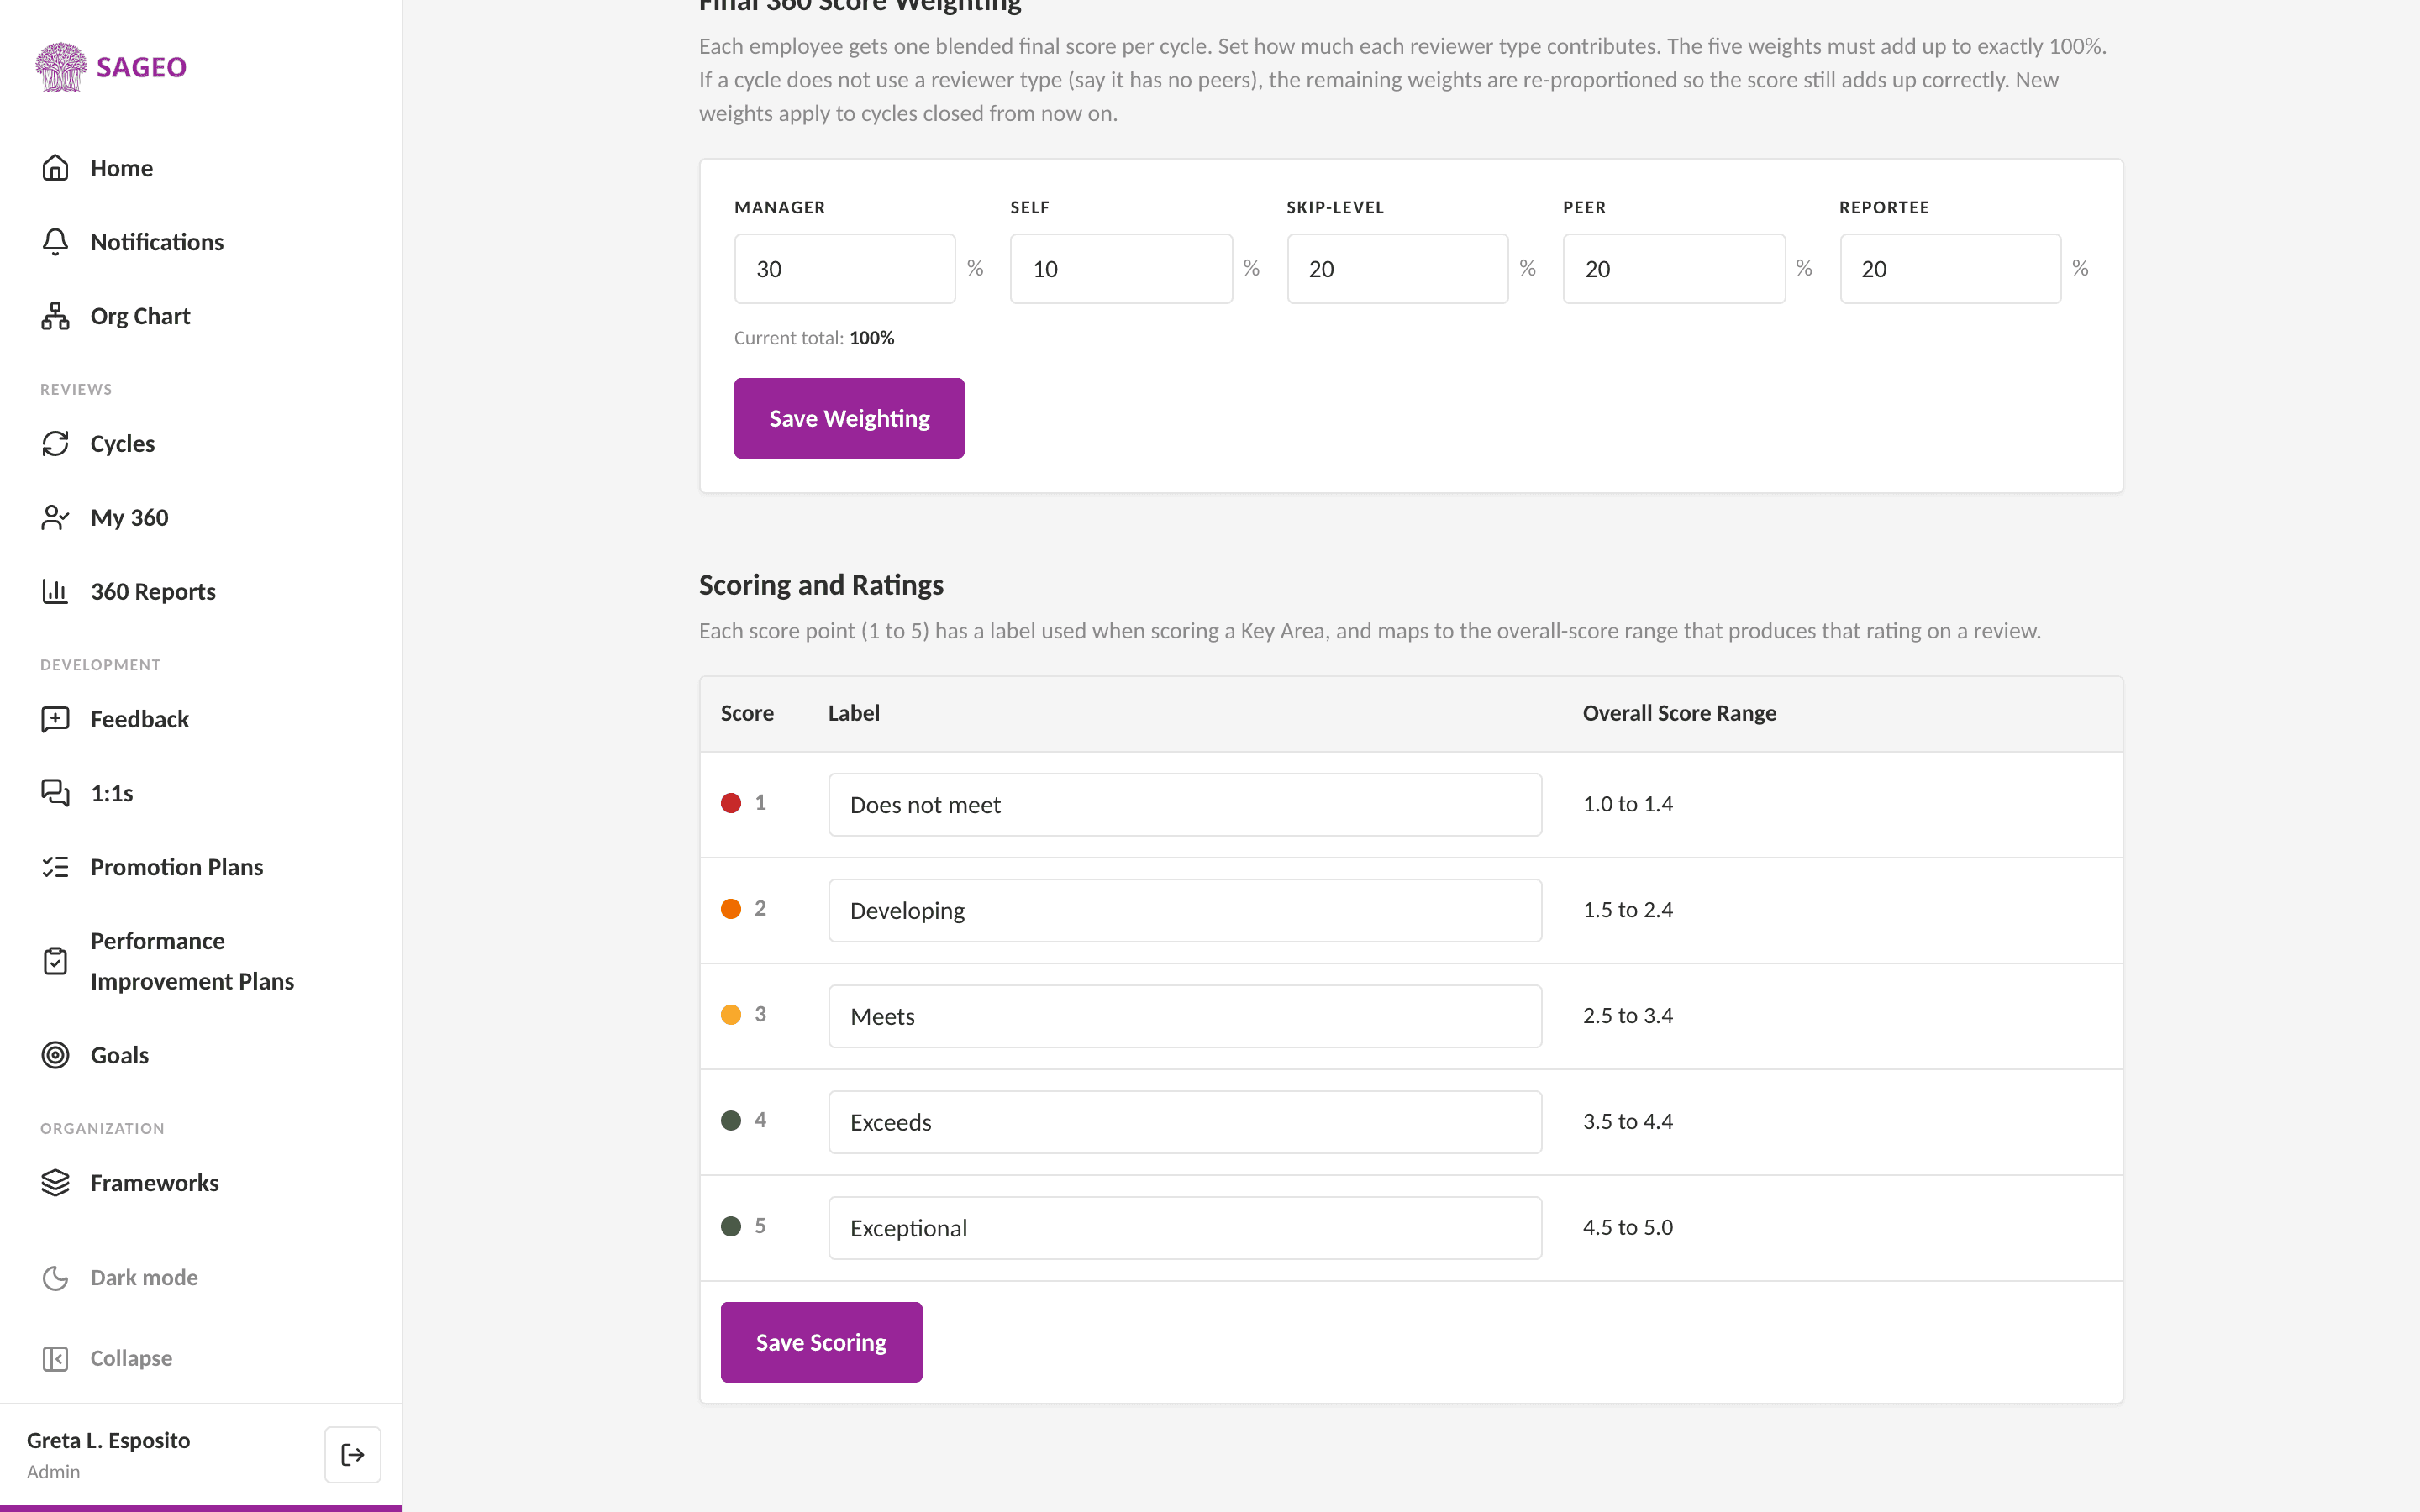Edit the 'Exceptional' label field

click(x=1185, y=1228)
